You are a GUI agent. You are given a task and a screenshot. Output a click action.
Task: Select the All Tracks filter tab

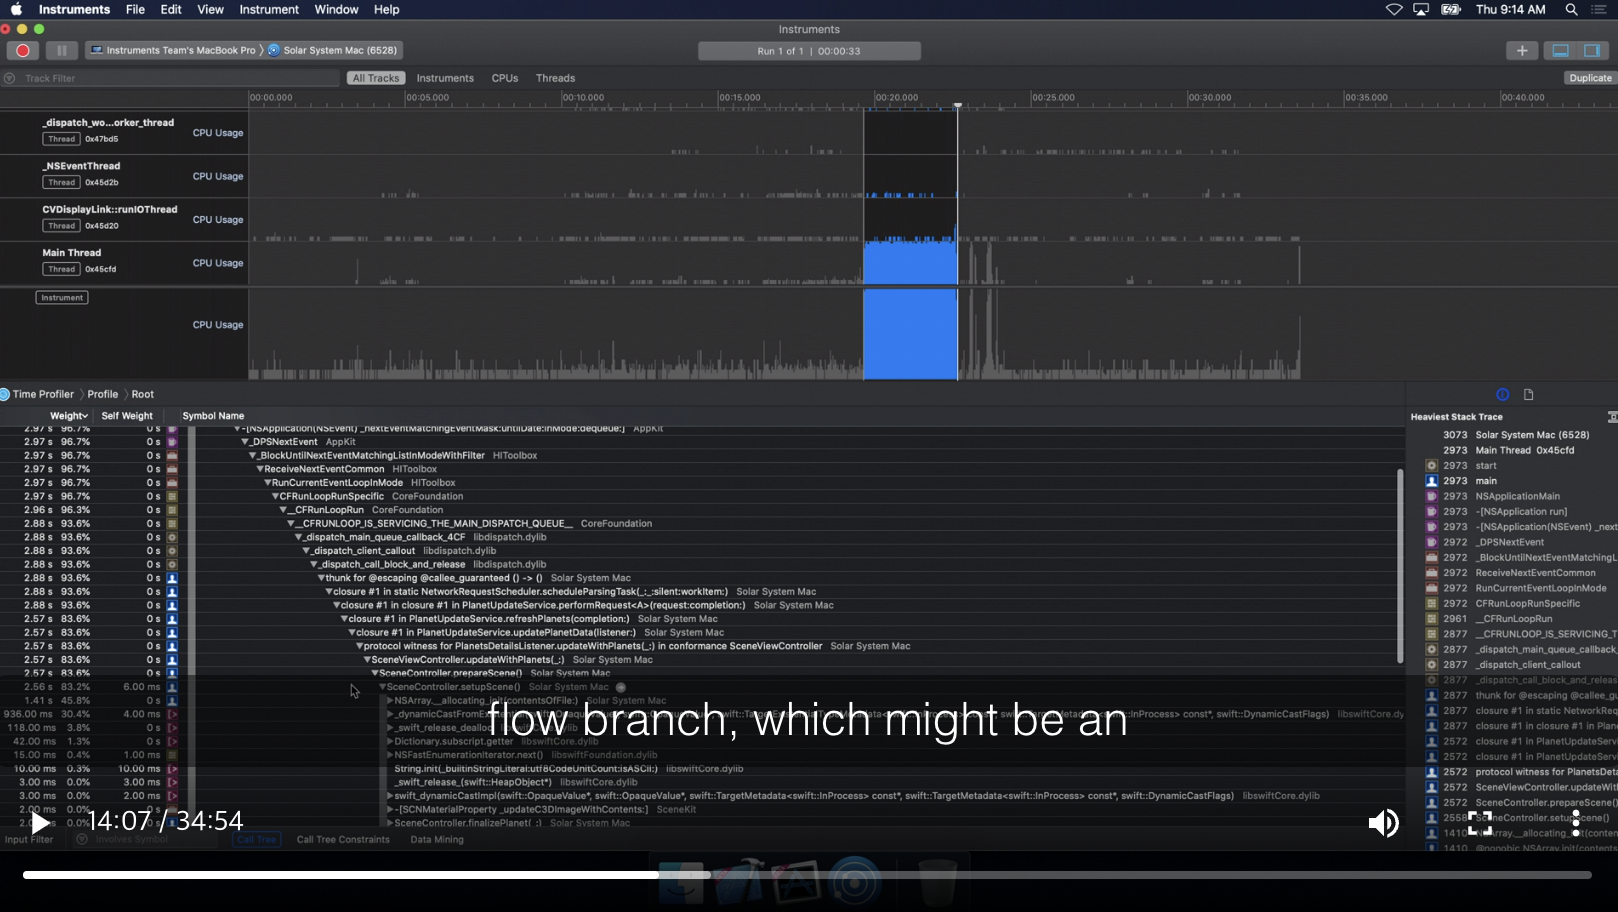(x=376, y=78)
